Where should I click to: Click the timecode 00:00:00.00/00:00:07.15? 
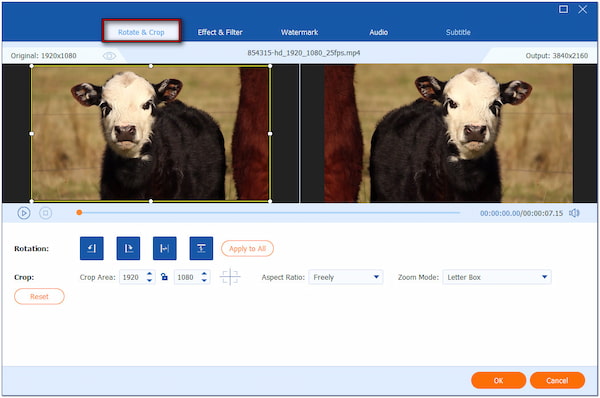522,213
